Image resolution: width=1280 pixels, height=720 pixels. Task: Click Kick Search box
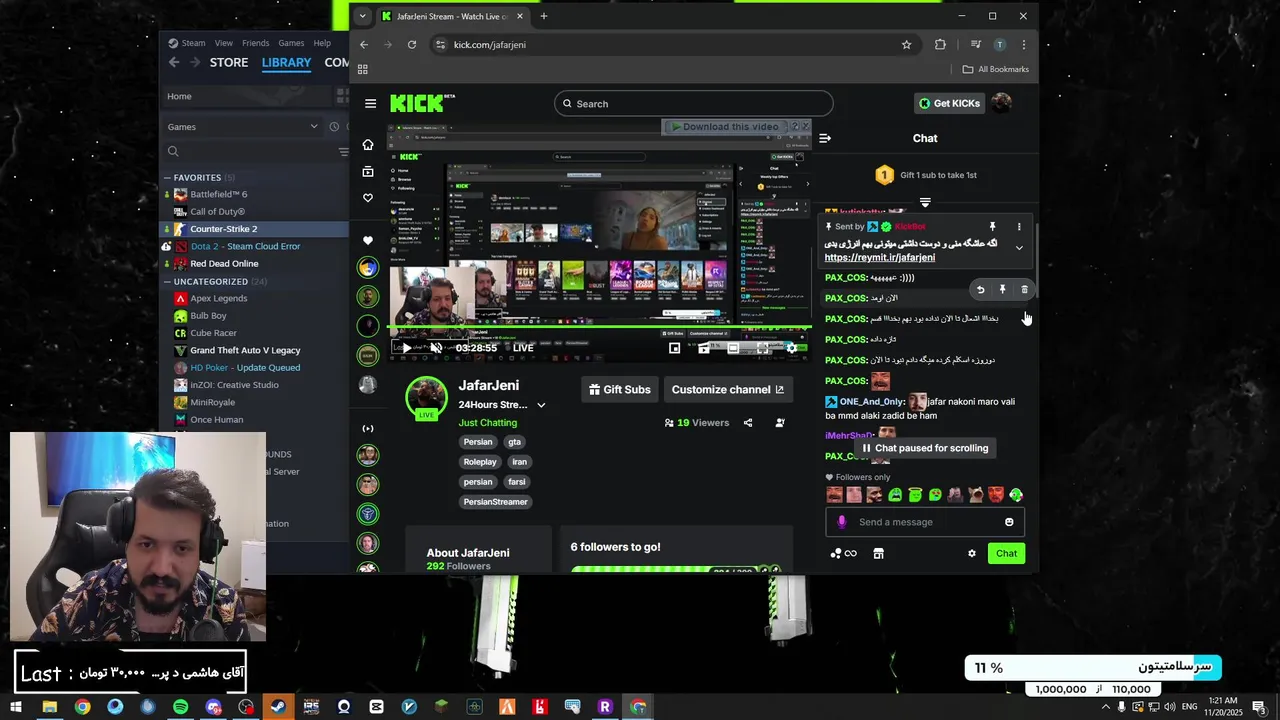point(694,104)
